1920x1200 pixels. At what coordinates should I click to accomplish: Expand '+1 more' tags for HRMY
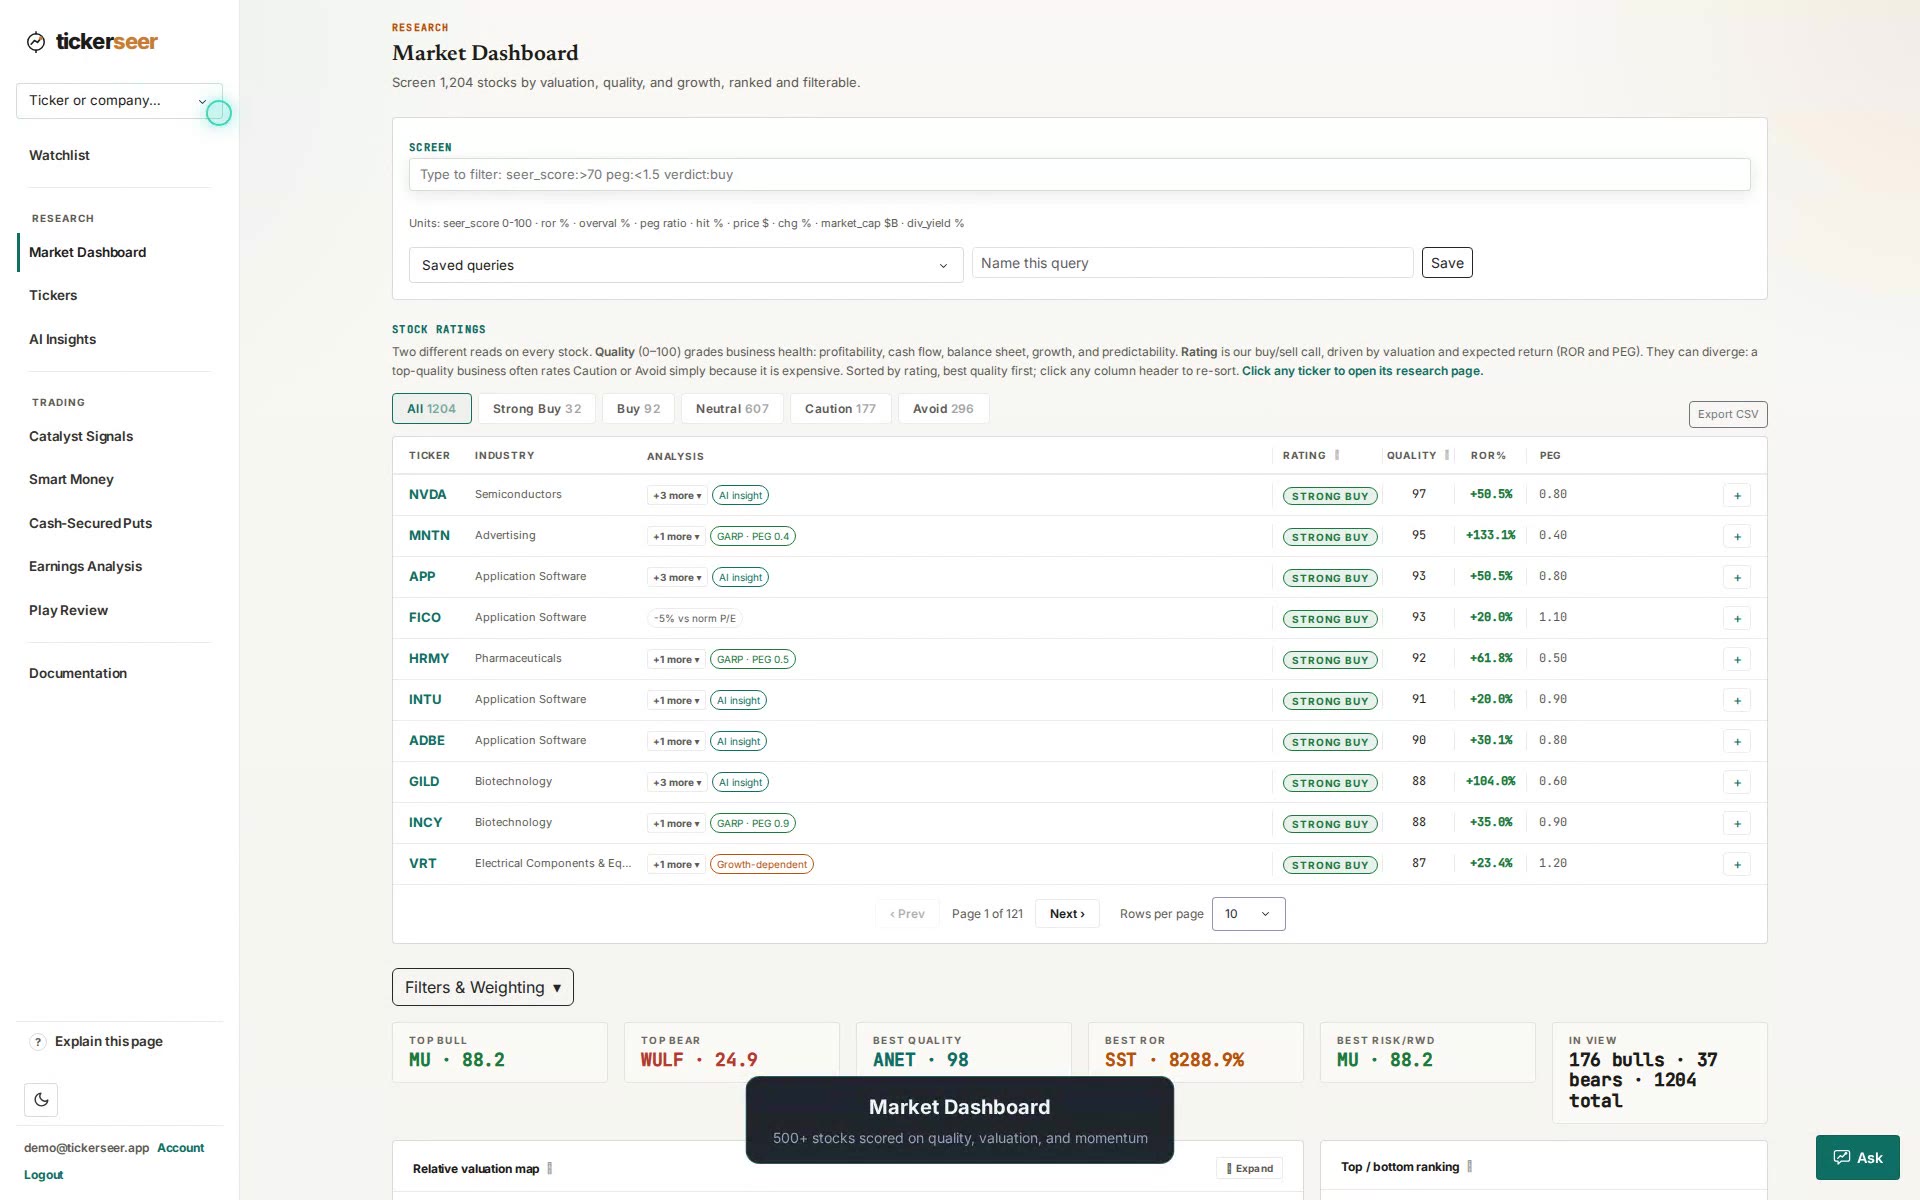pos(676,660)
